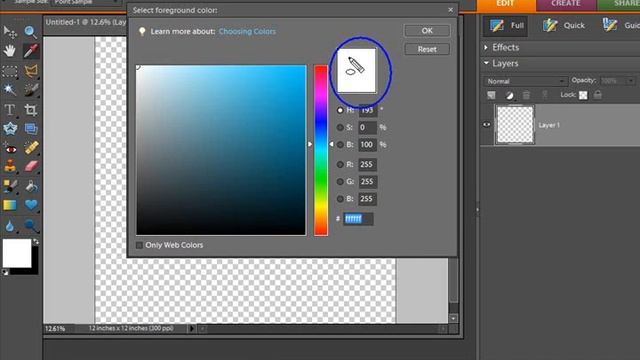Select the Move tool
Screen dimensions: 640x360
[x=10, y=32]
